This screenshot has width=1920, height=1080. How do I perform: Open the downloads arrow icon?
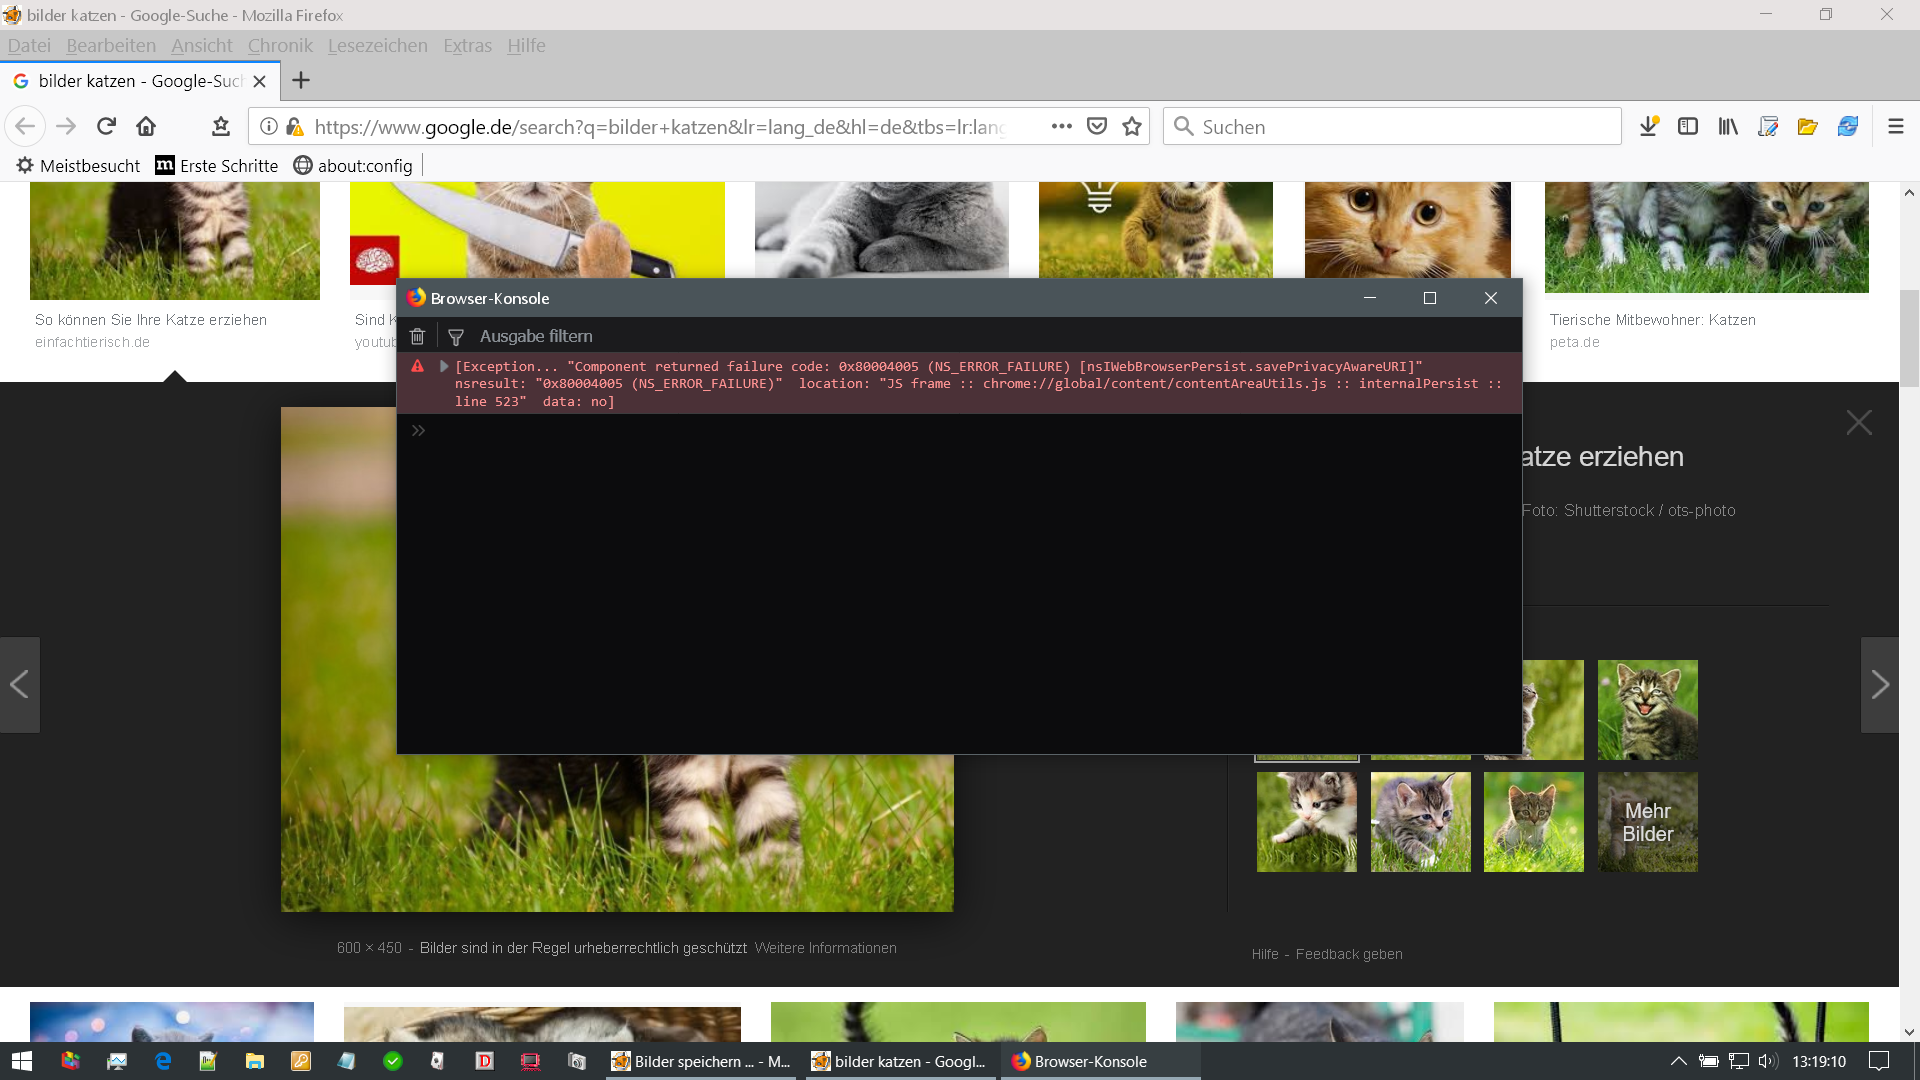(1648, 127)
